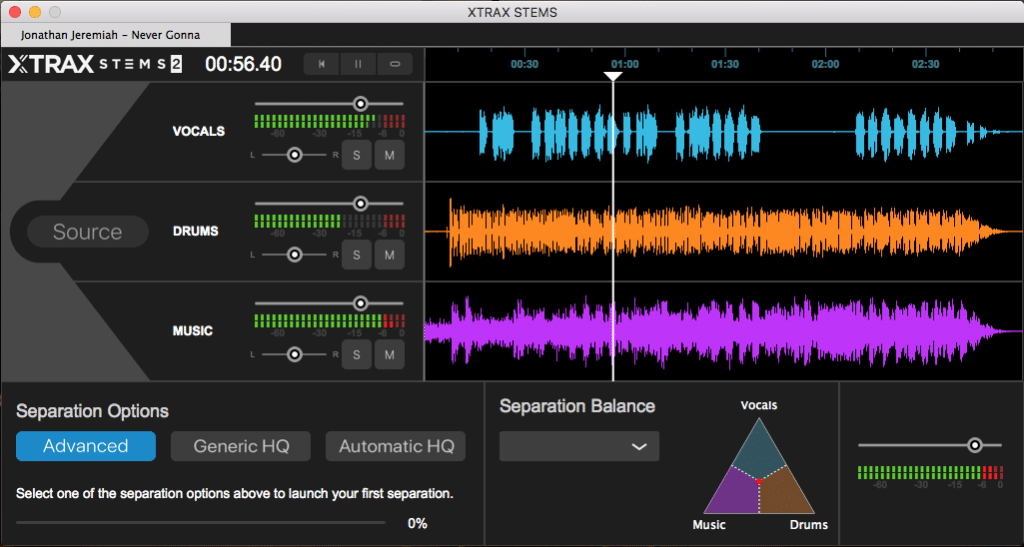
Task: Jump to 02:30 on the timeline ruler
Action: pos(925,64)
